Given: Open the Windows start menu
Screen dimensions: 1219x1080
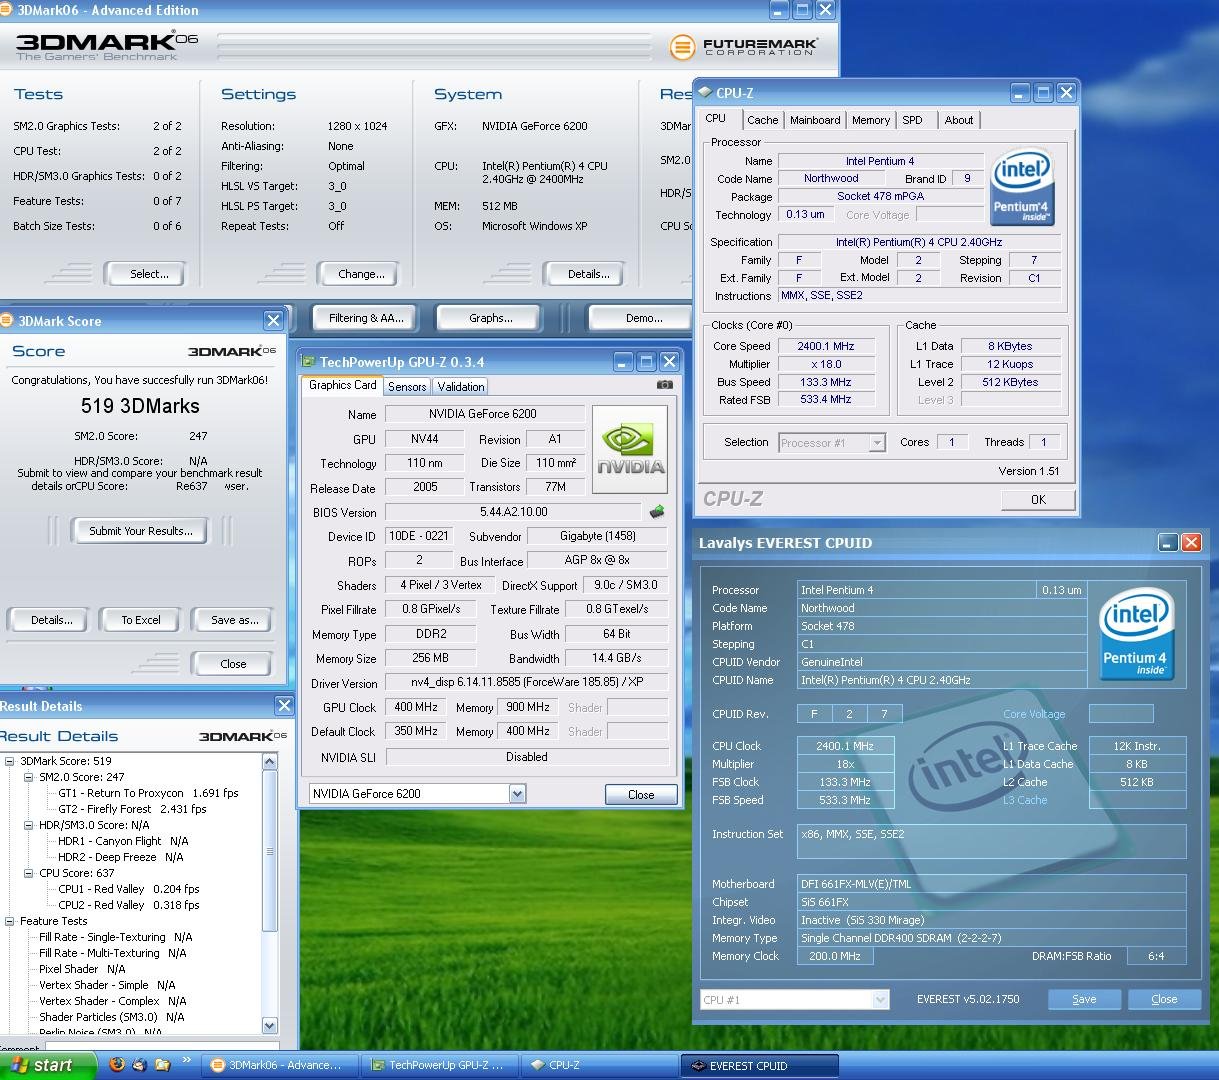Looking at the screenshot, I should pyautogui.click(x=47, y=1065).
